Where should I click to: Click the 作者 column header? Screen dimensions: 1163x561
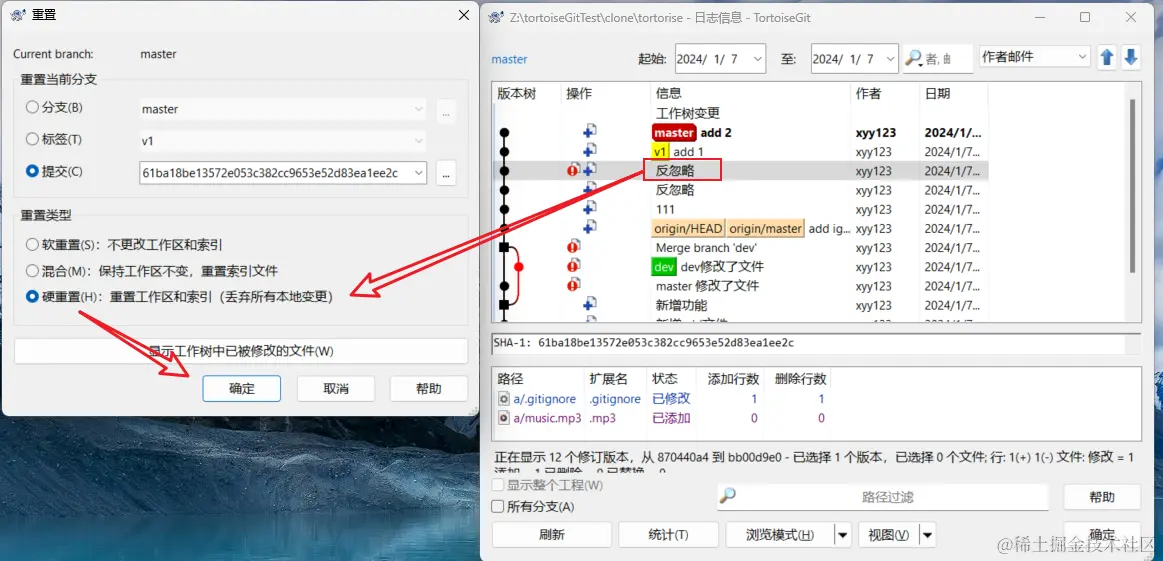pos(885,94)
